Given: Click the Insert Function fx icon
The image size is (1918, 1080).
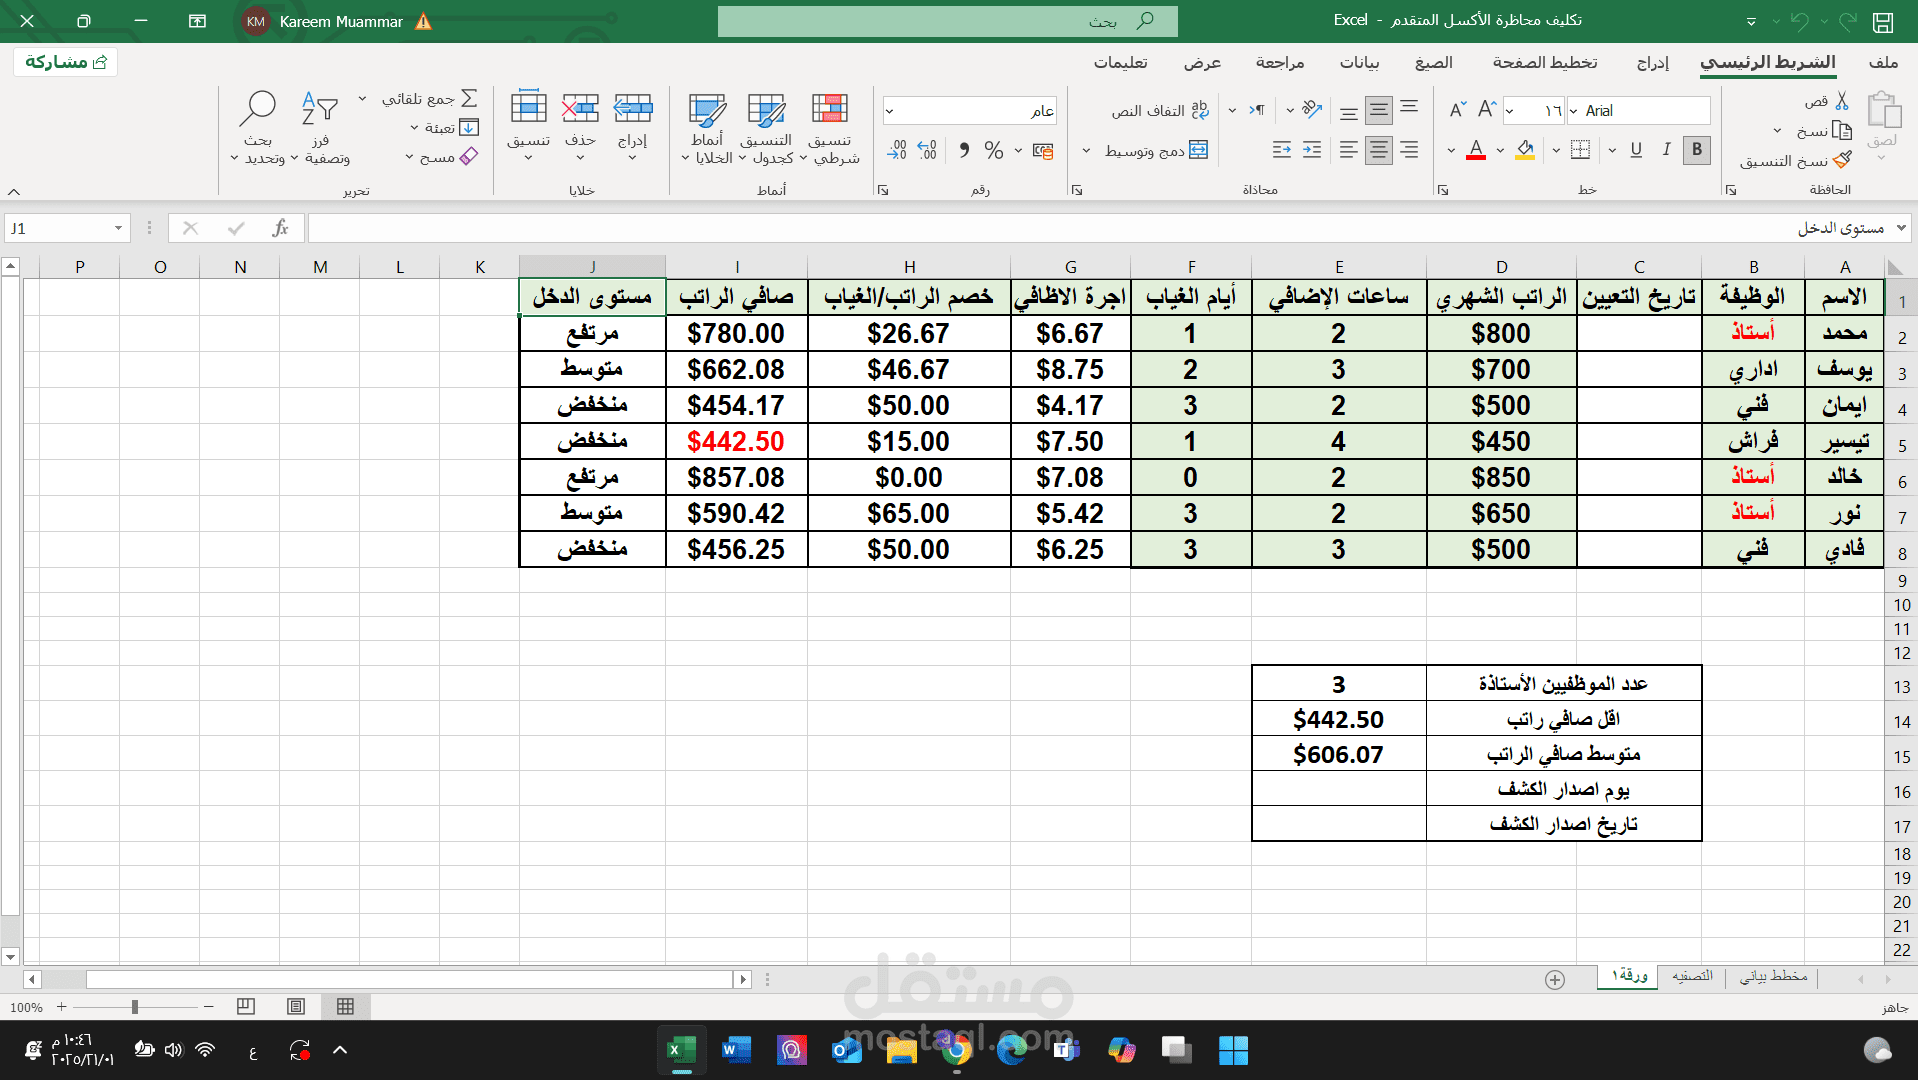Looking at the screenshot, I should (x=280, y=228).
